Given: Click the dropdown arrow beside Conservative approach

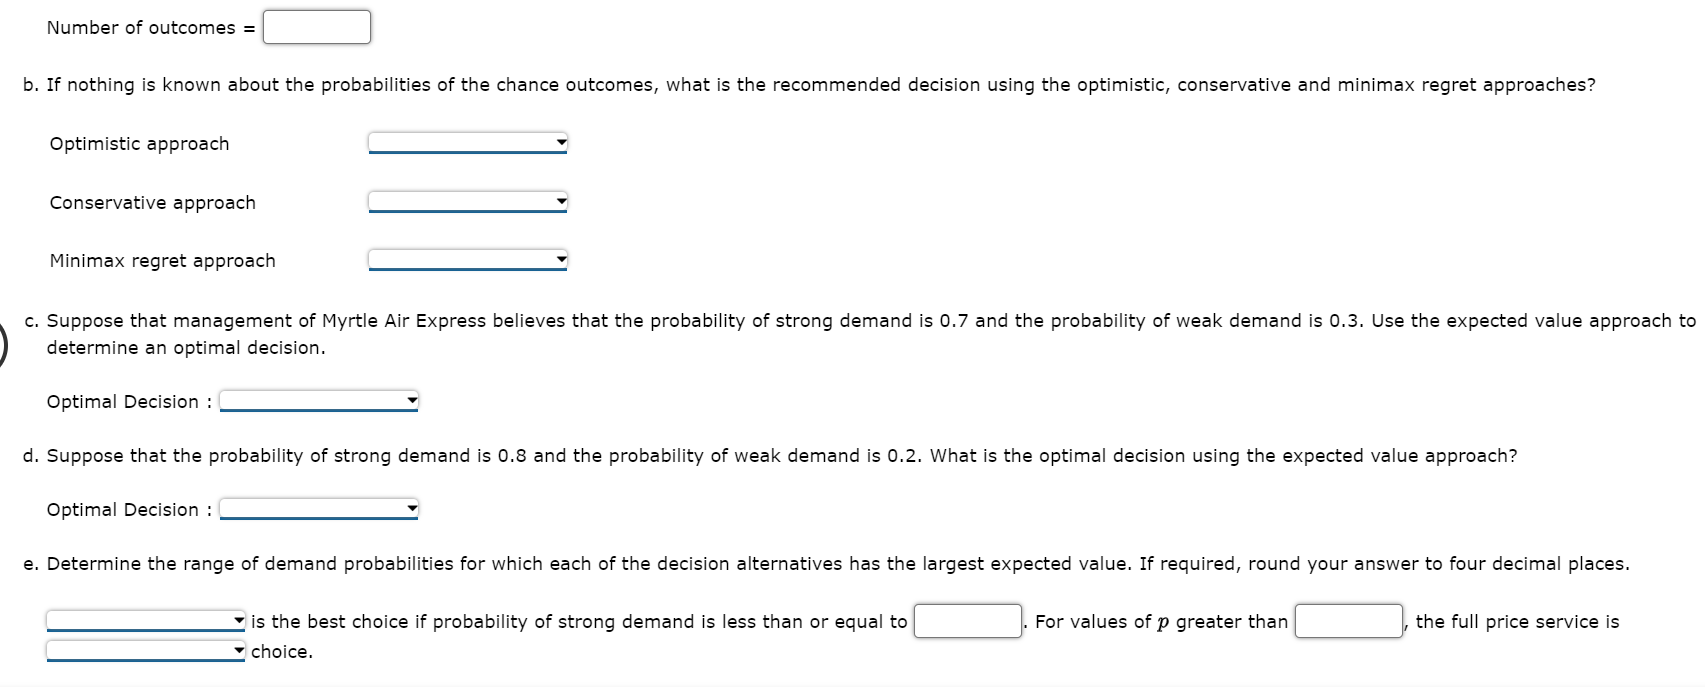Looking at the screenshot, I should [559, 202].
